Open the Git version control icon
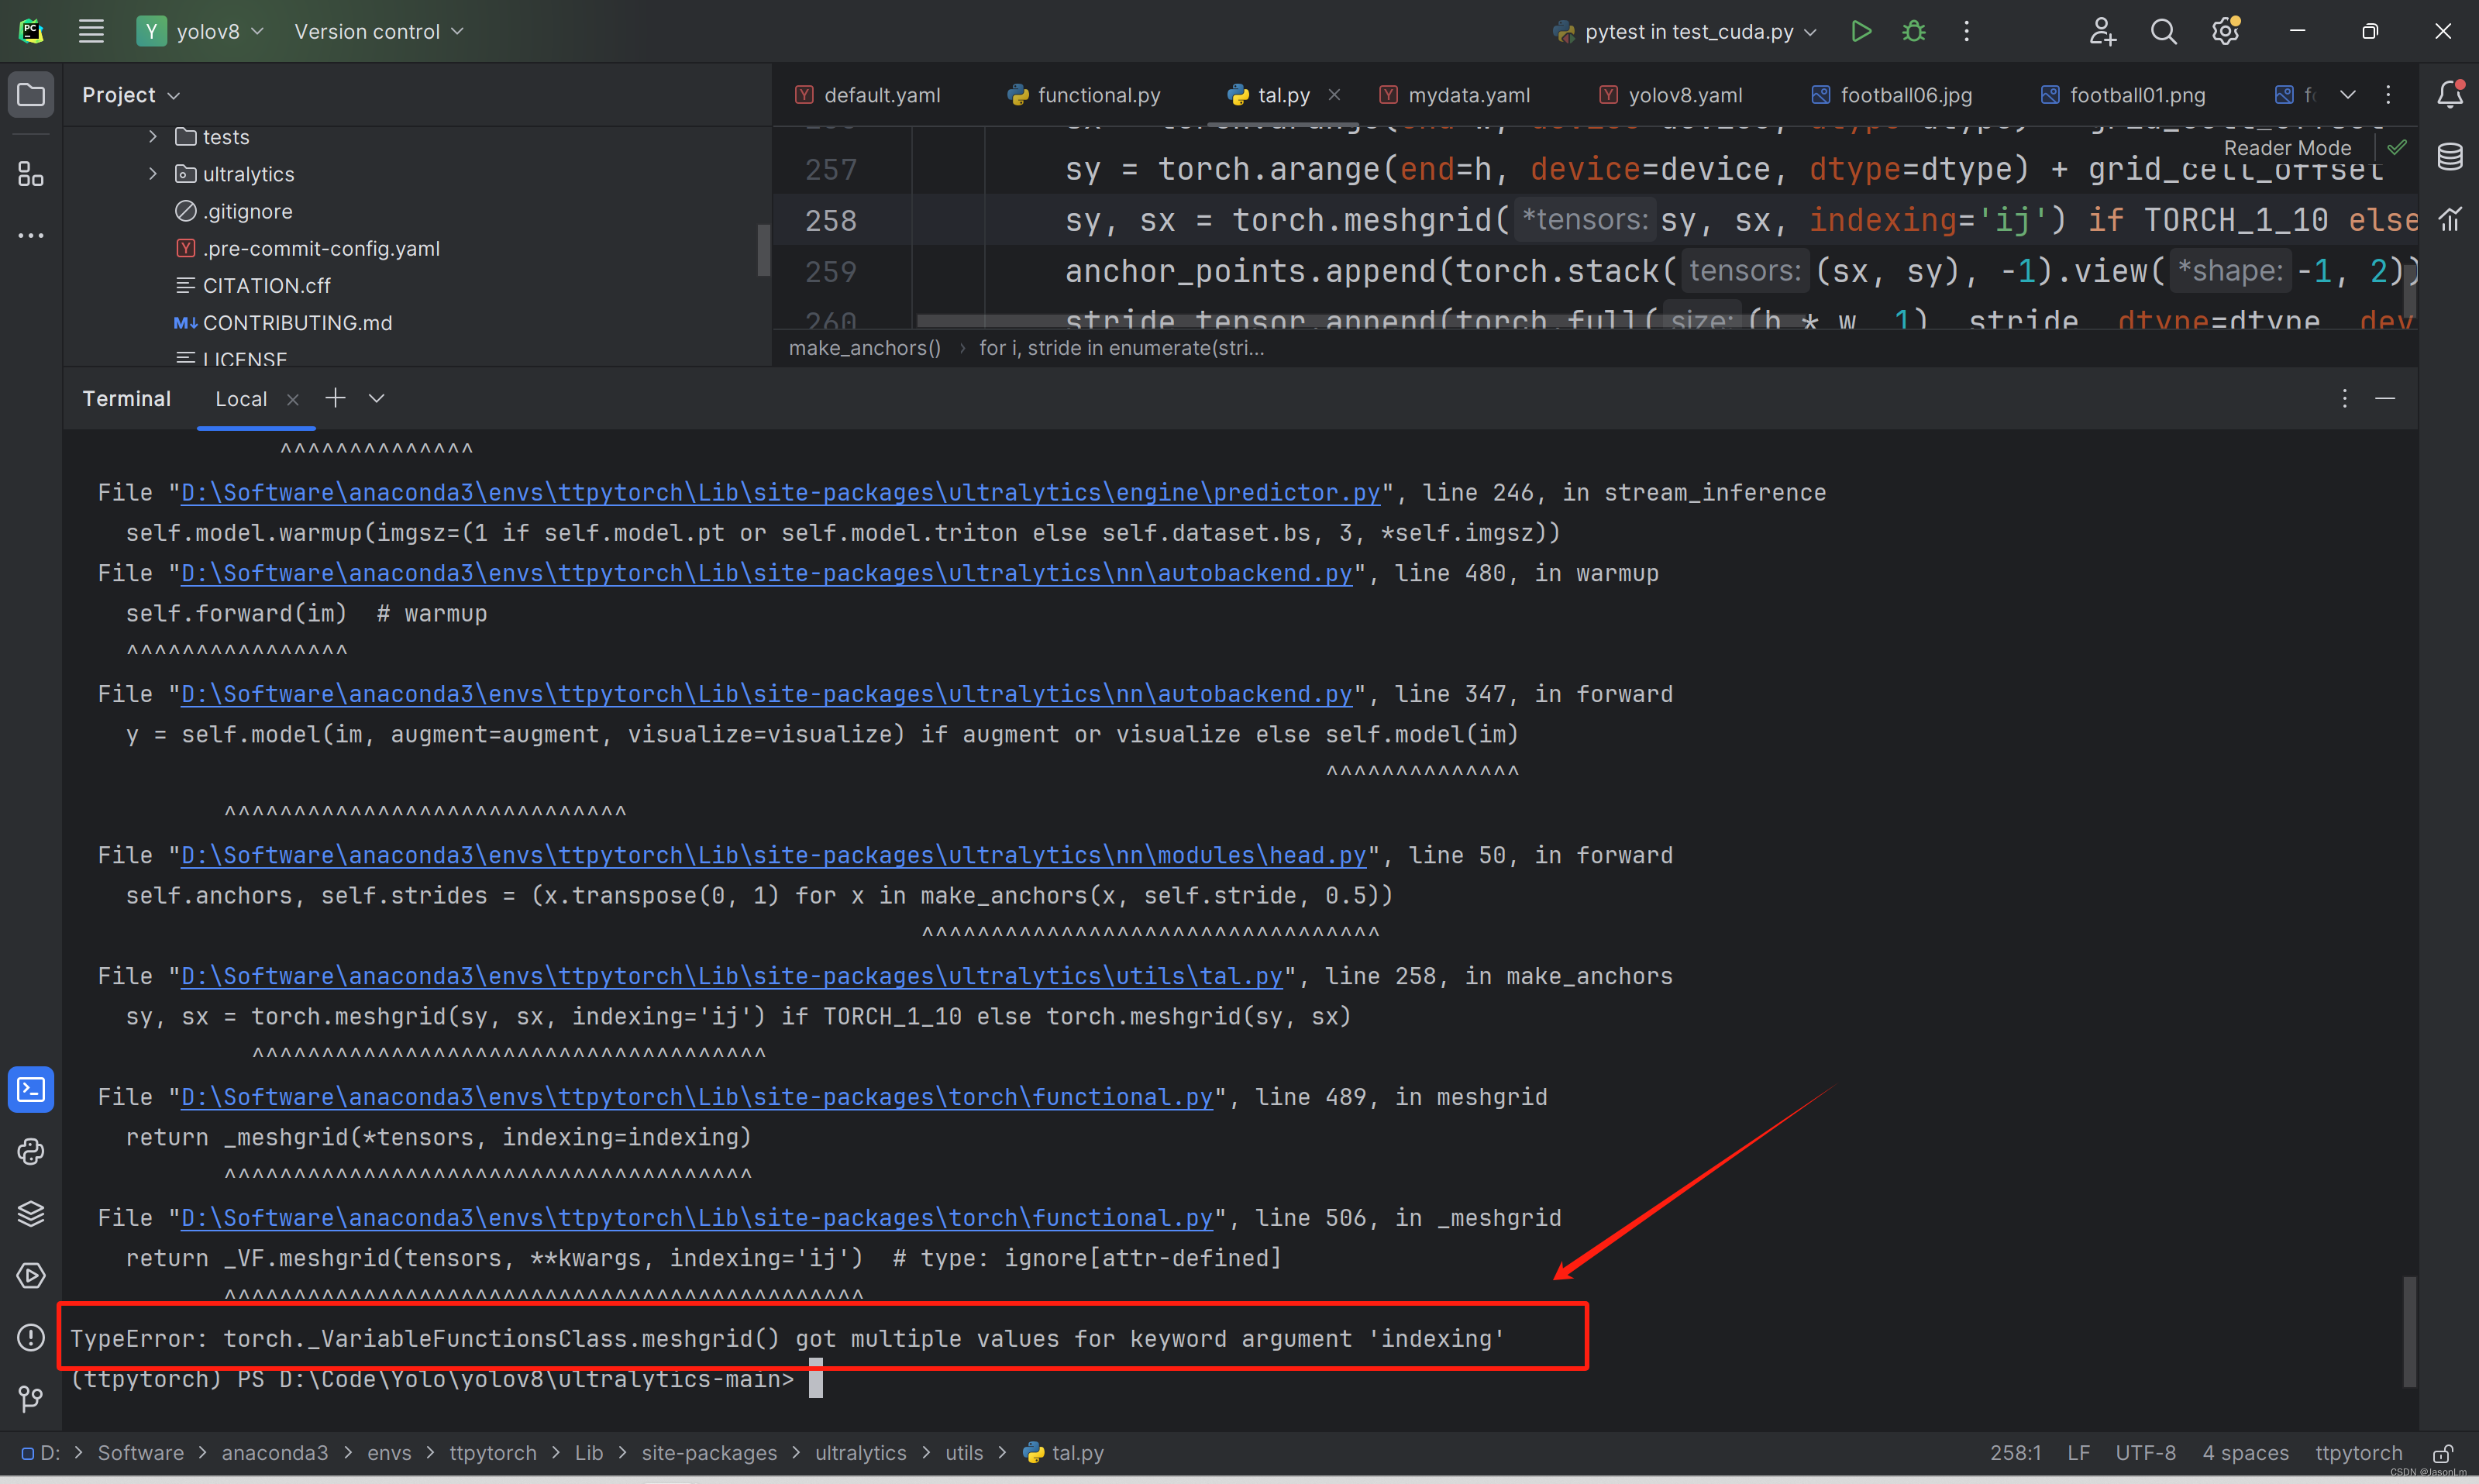Viewport: 2479px width, 1484px height. (31, 1398)
